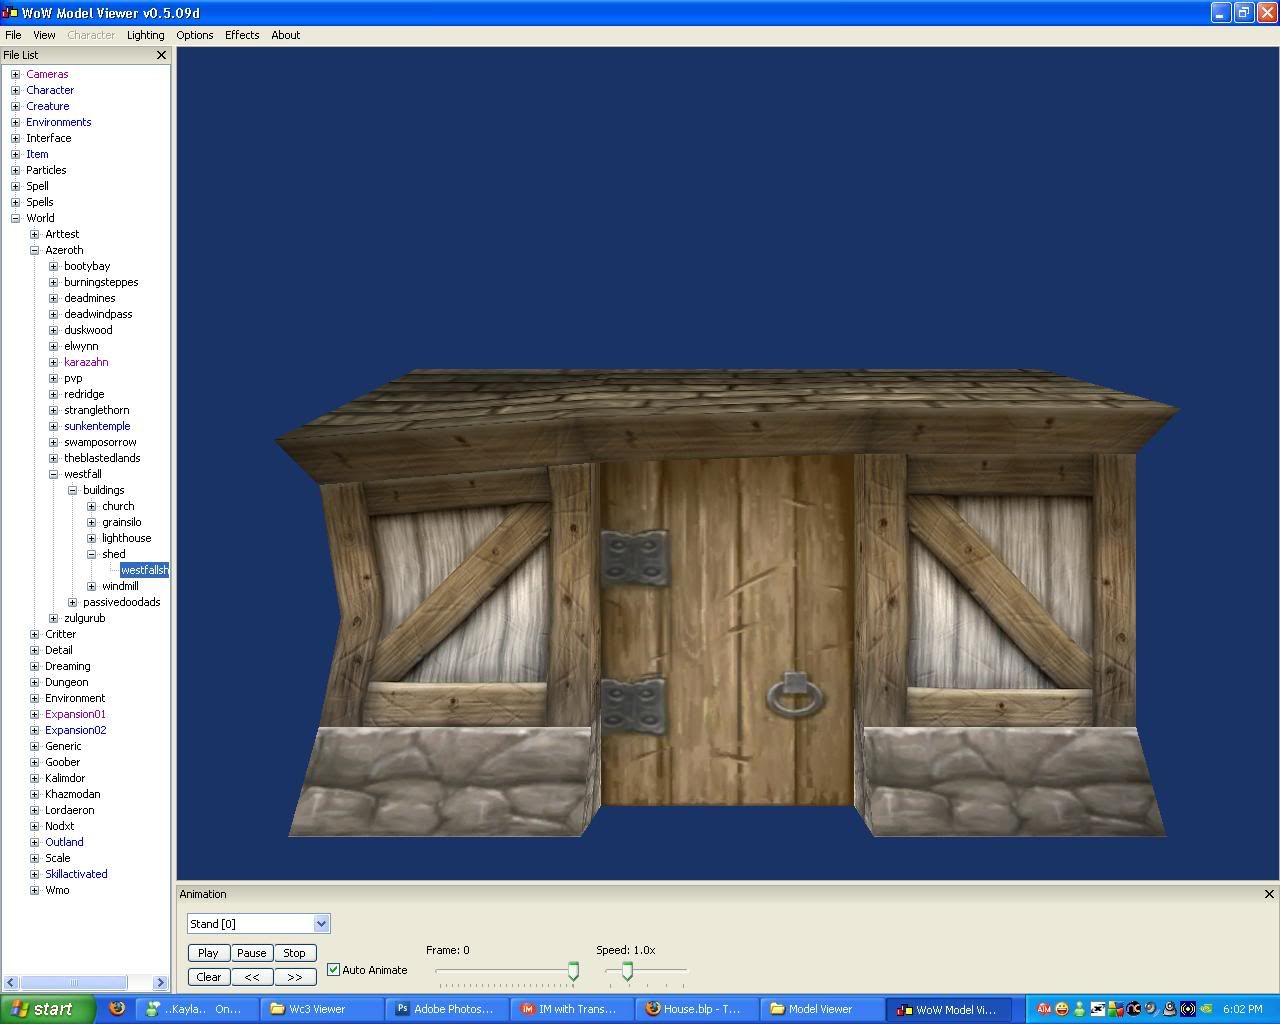1280x1024 pixels.
Task: Collapse the World tree node
Action: coord(16,218)
